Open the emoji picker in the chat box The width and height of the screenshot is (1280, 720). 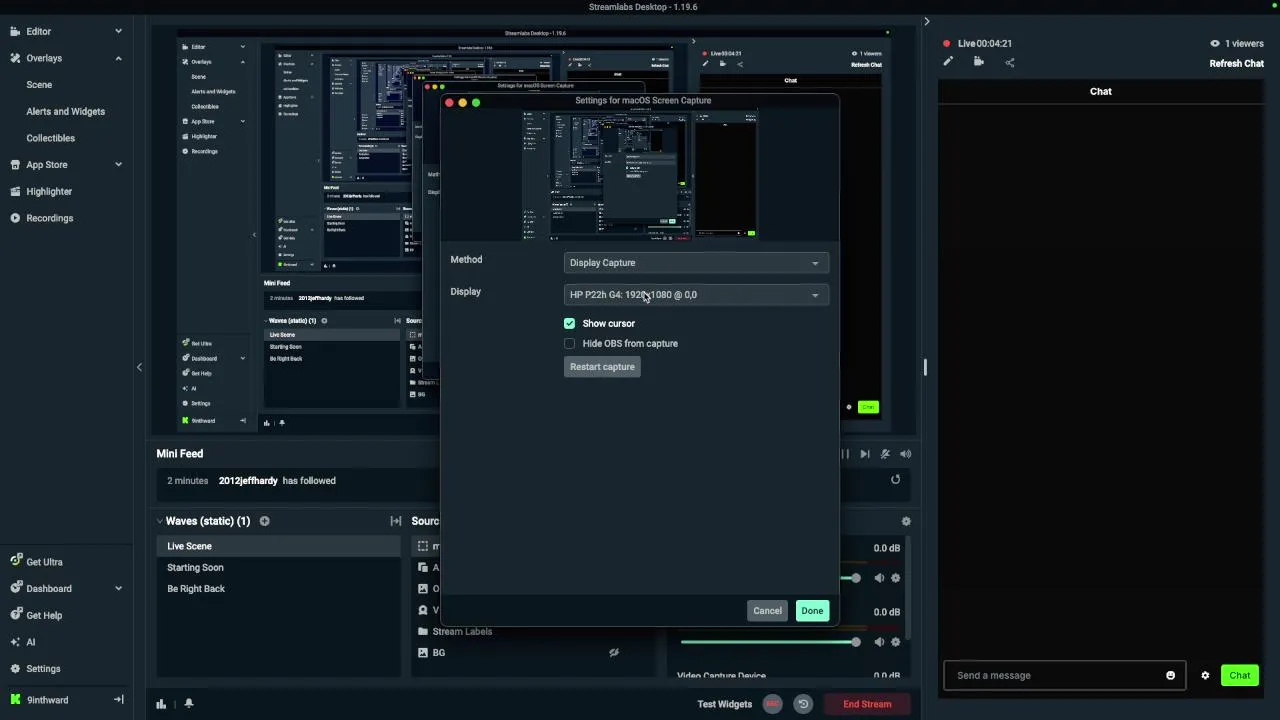1170,675
